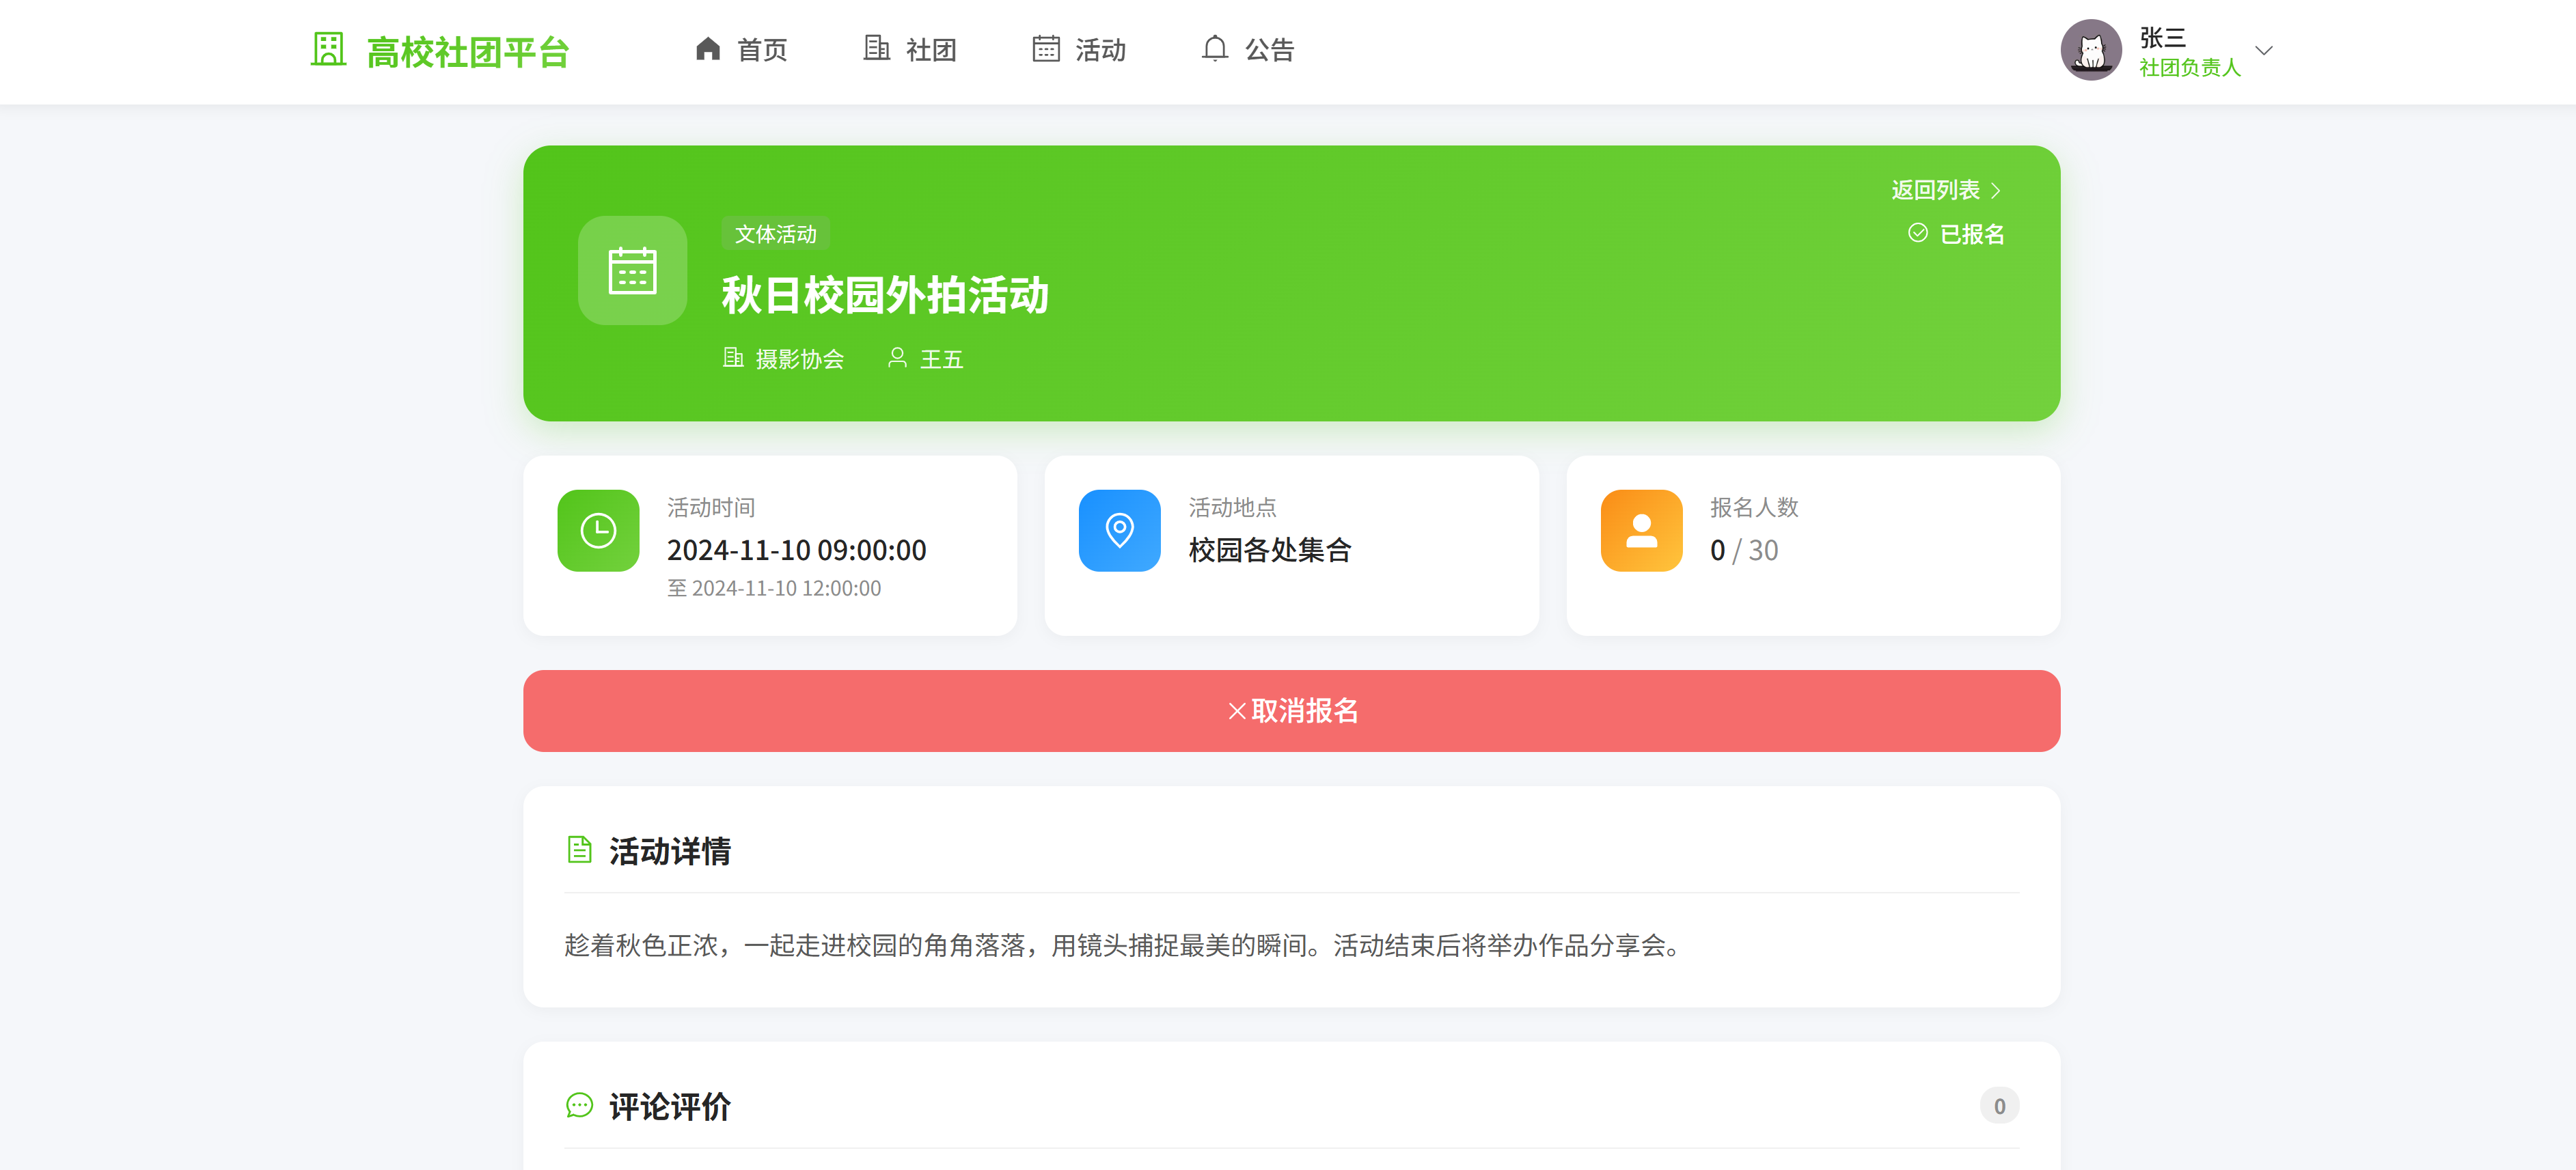Click the 0 / 30 signup count

[x=1744, y=550]
